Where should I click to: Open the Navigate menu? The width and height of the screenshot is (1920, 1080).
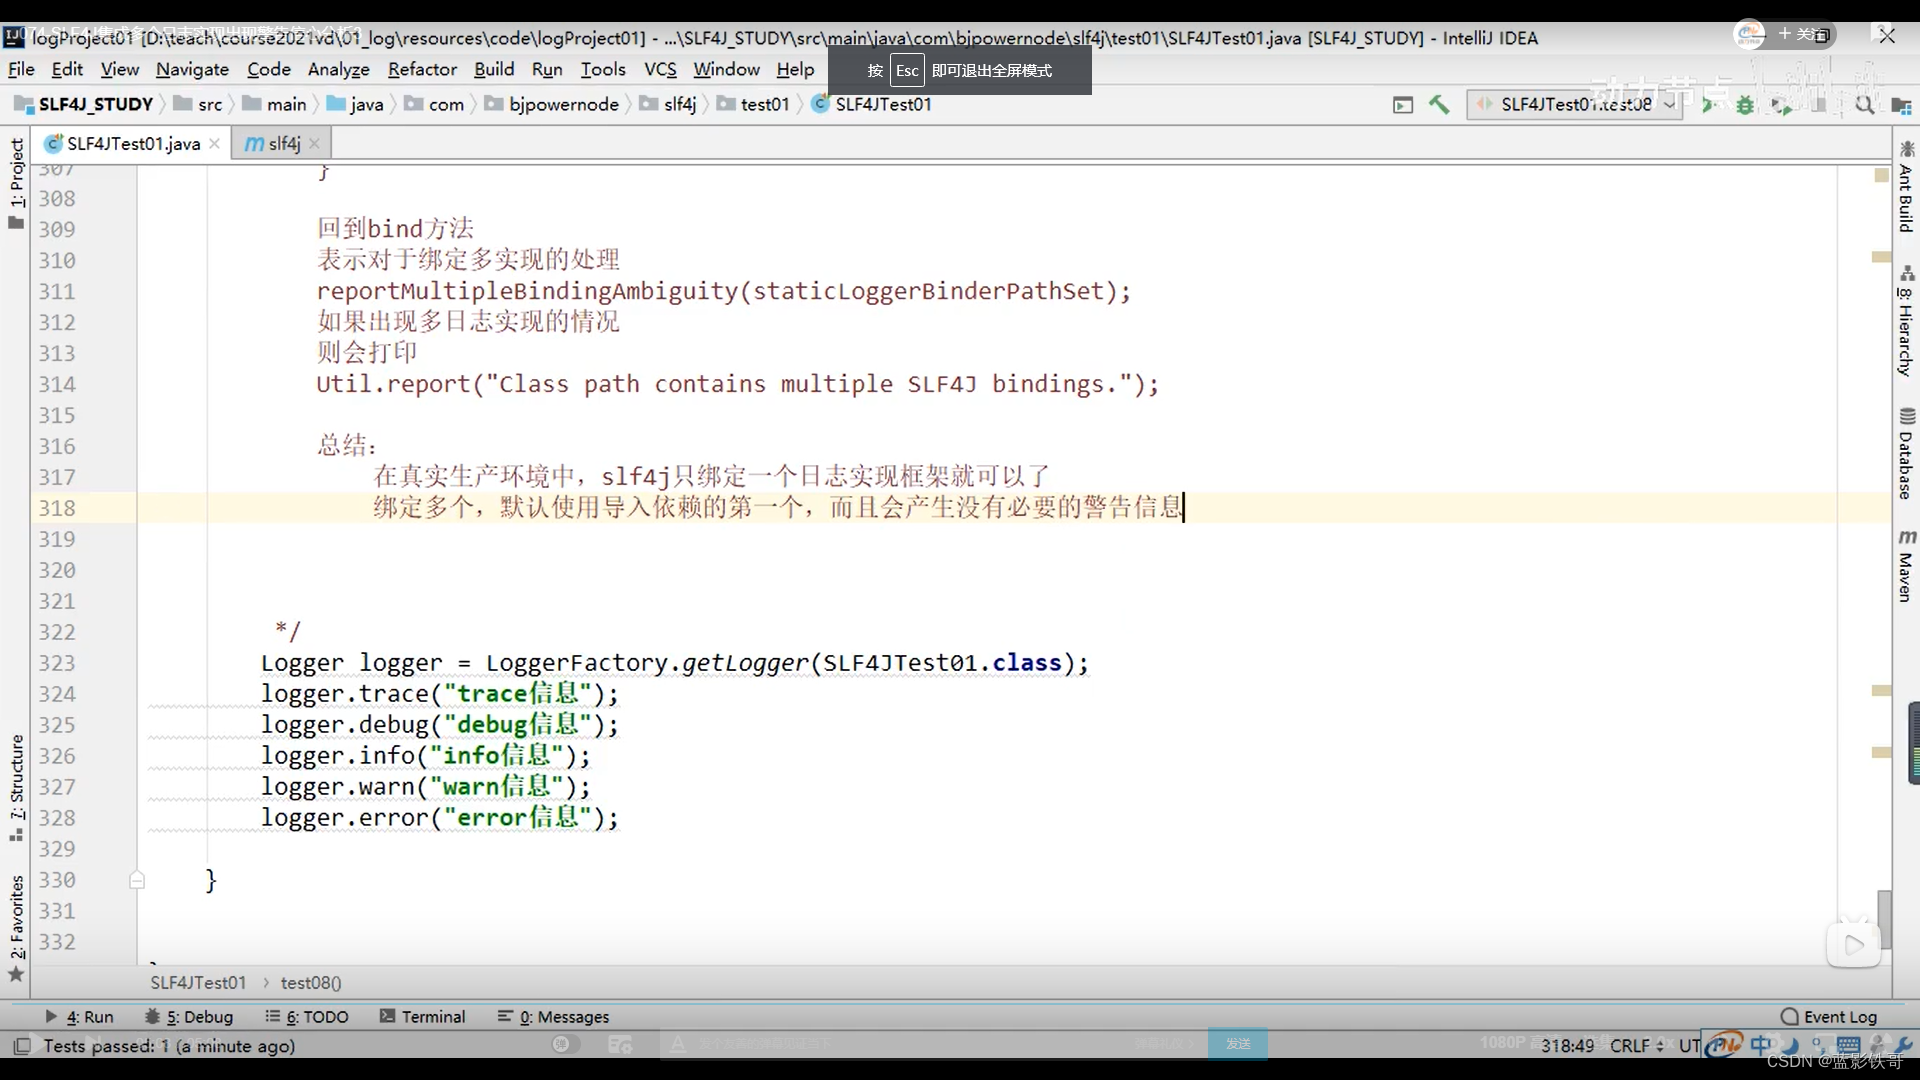[192, 69]
